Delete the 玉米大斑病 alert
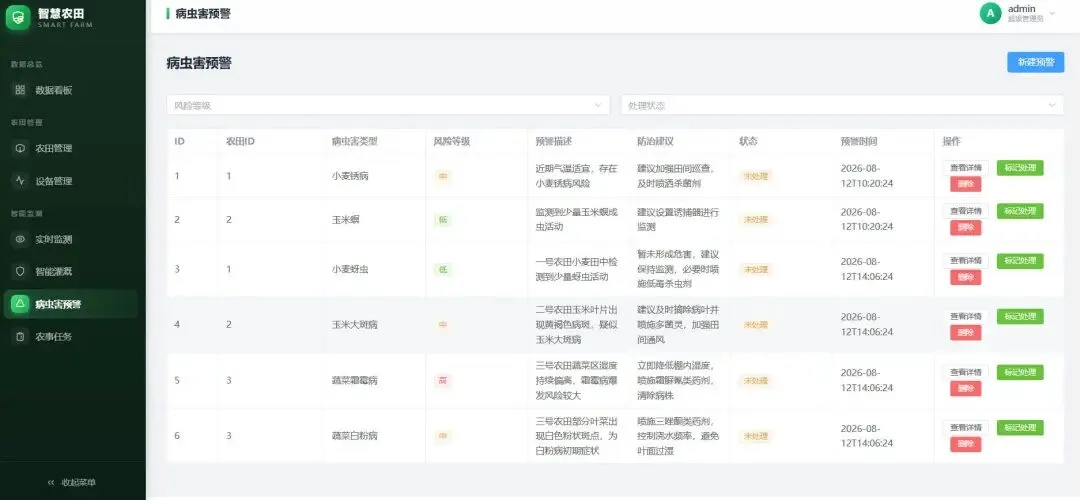The width and height of the screenshot is (1080, 500). 966,333
